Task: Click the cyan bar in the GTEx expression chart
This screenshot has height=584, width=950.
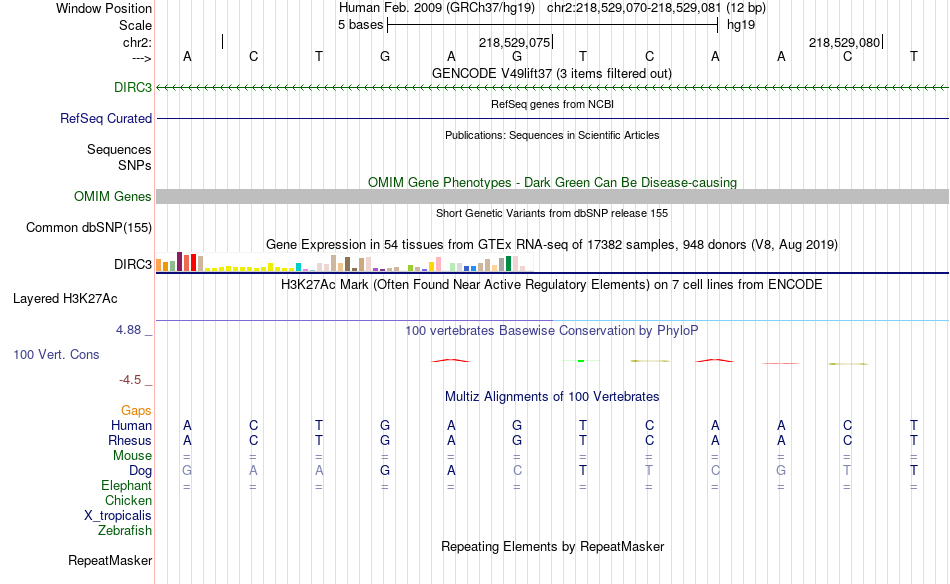Action: click(x=298, y=267)
